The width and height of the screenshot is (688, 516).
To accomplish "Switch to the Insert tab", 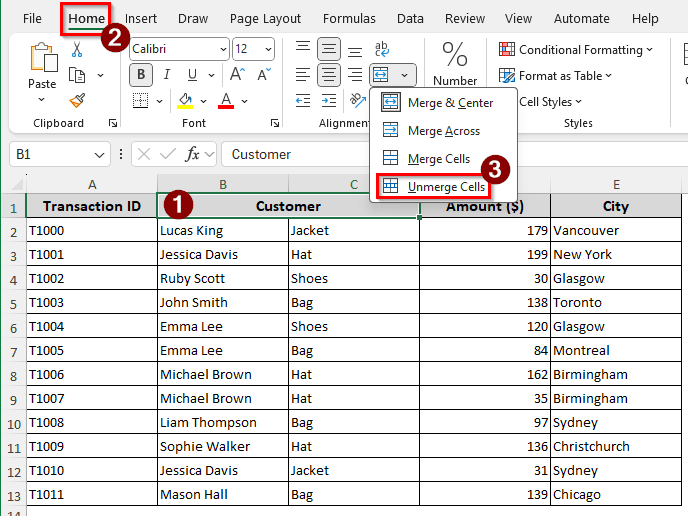I will [x=140, y=18].
